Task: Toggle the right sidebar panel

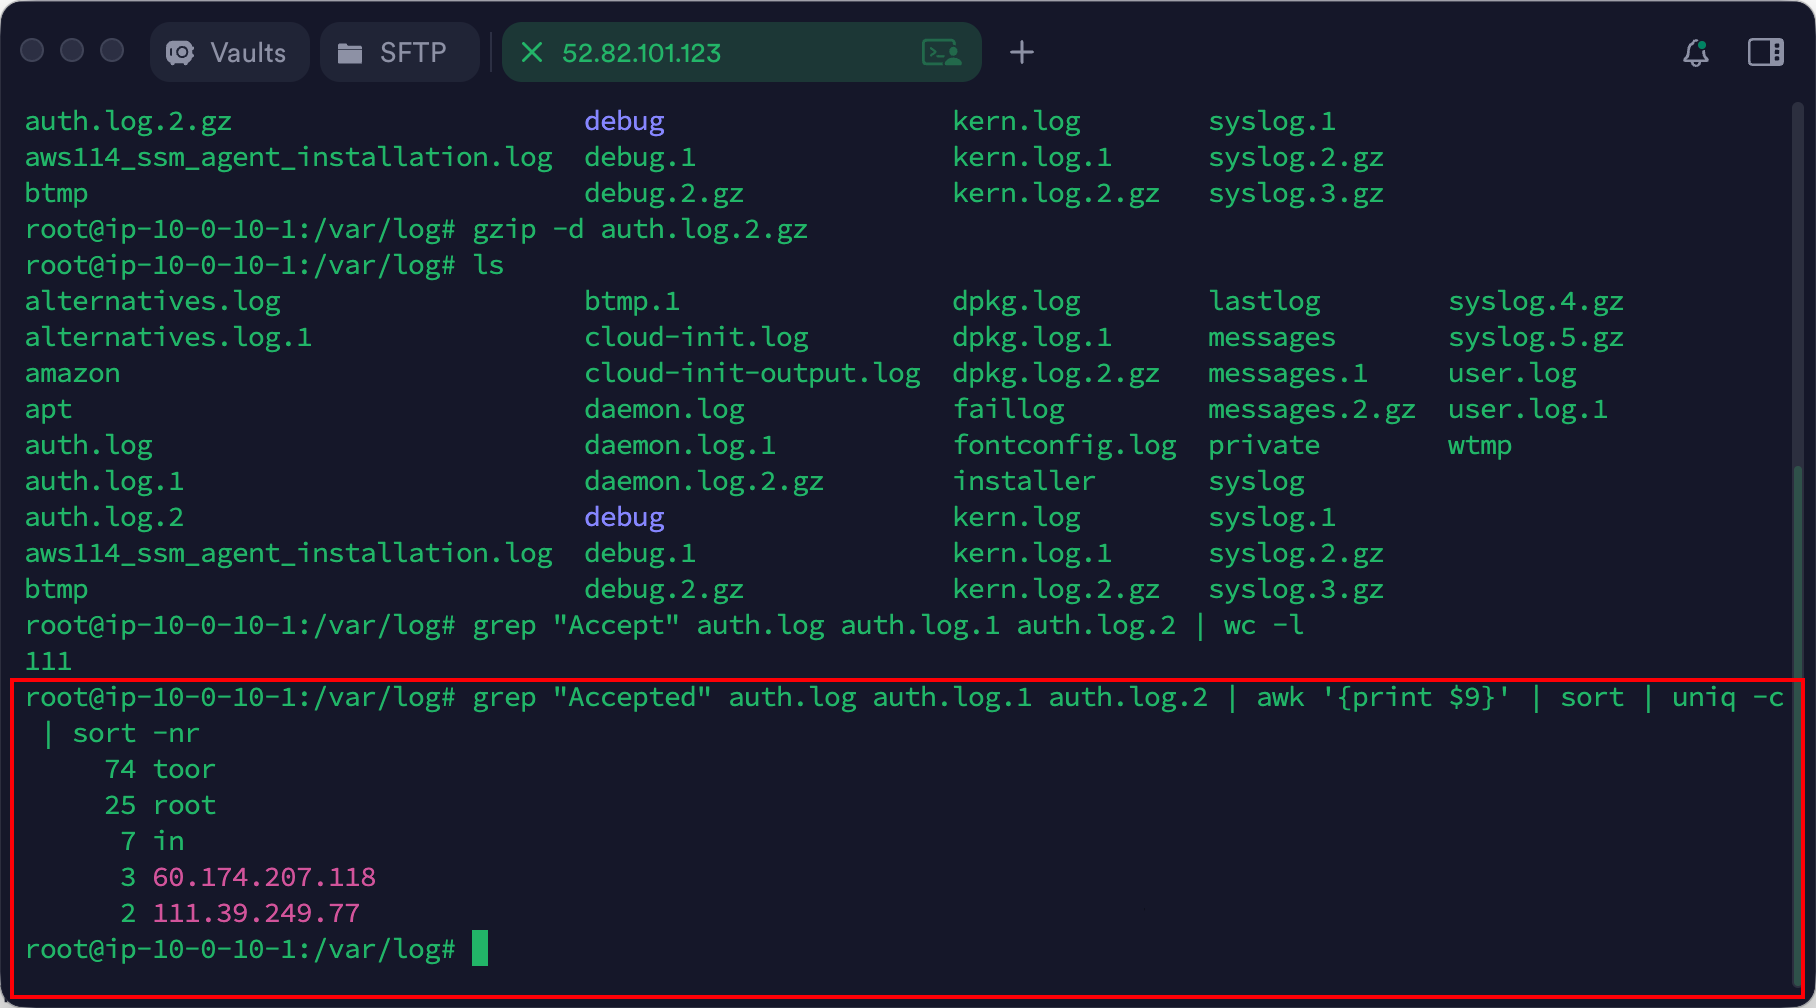Action: (x=1765, y=52)
